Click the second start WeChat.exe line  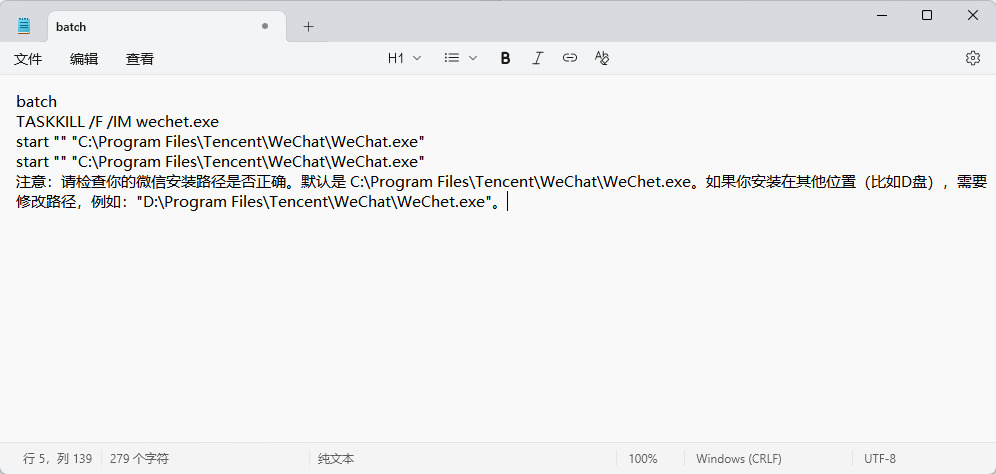pos(220,161)
